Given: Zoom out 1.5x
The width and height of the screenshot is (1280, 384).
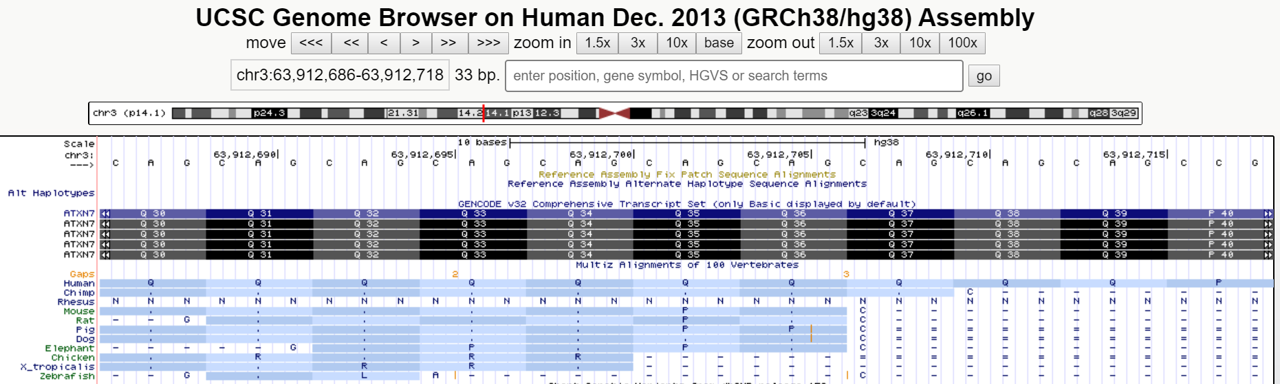Looking at the screenshot, I should pos(841,43).
